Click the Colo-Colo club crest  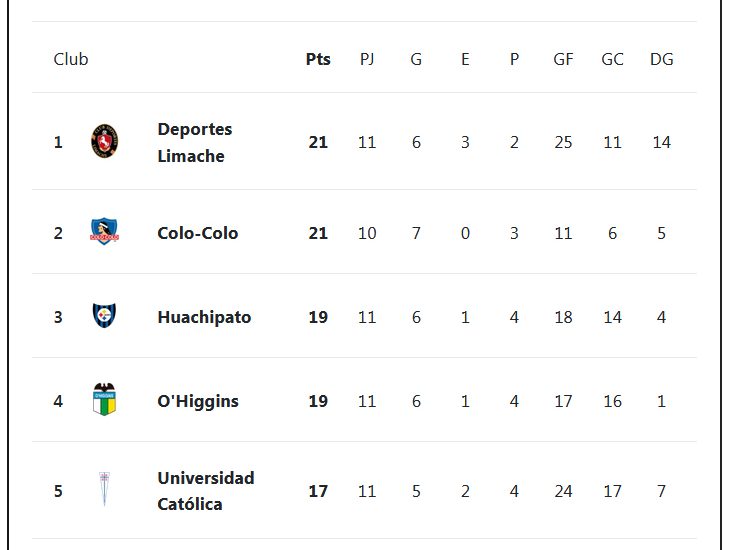pyautogui.click(x=104, y=233)
